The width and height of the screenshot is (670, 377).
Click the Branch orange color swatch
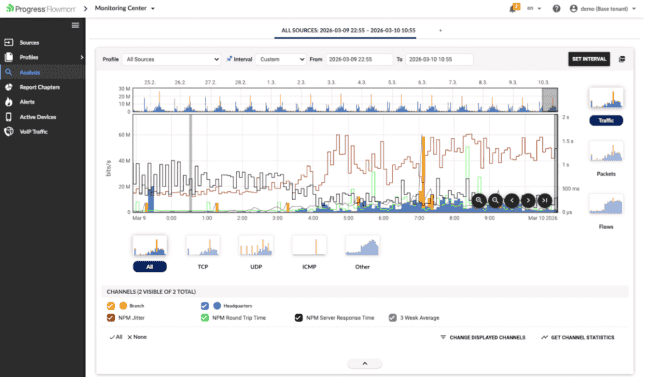click(x=123, y=306)
